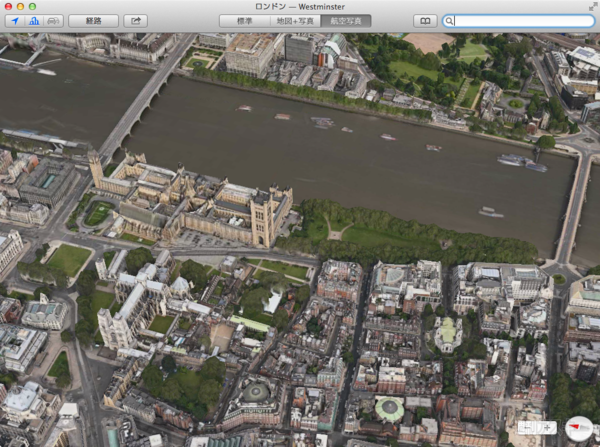Toggle traffic display car icon
This screenshot has width=600, height=447.
(53, 21)
